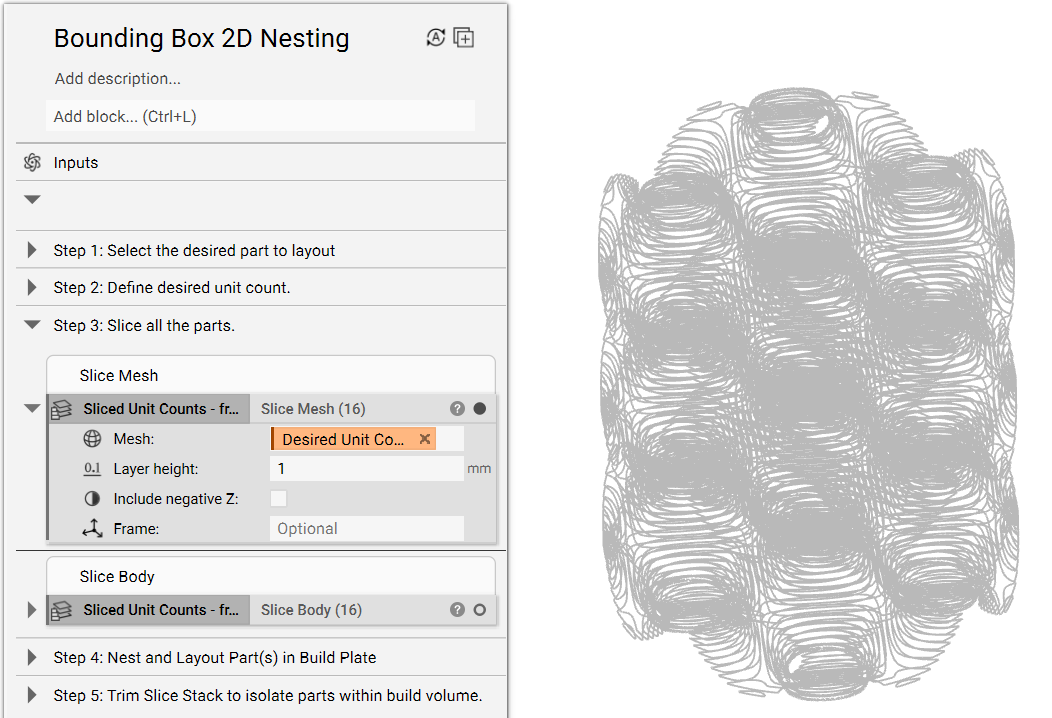This screenshot has height=718, width=1052.
Task: Remove the Desired Unit Co... mesh chip
Action: point(425,439)
